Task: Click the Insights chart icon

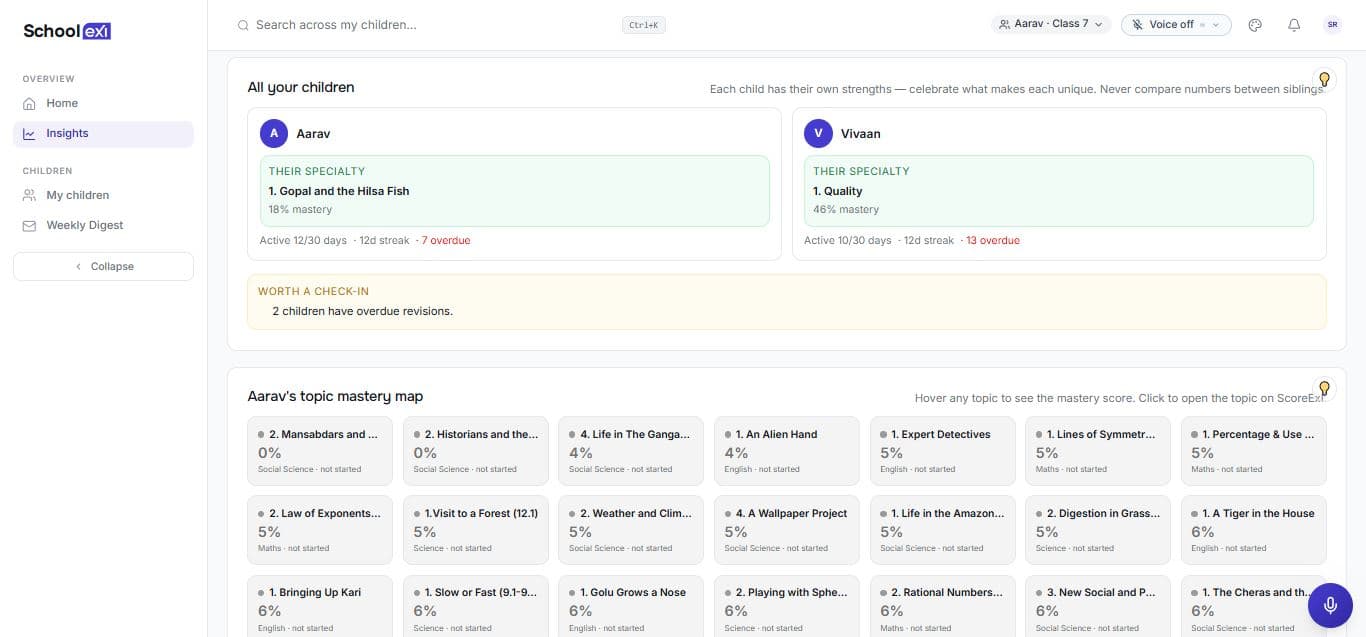Action: coord(29,134)
